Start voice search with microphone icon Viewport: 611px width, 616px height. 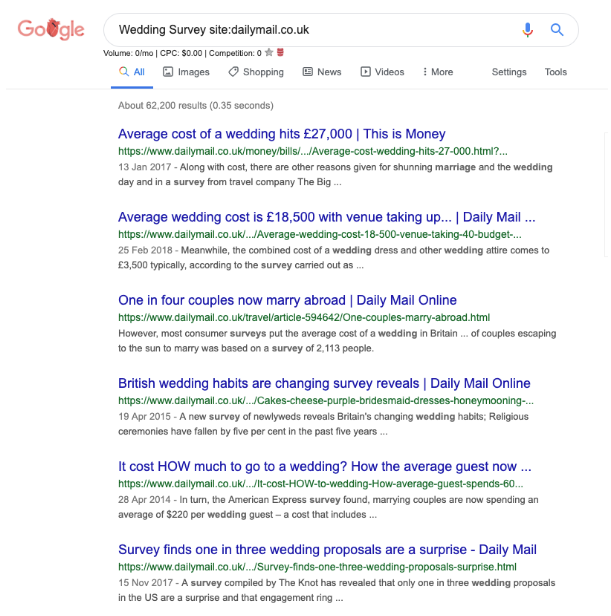[x=528, y=30]
